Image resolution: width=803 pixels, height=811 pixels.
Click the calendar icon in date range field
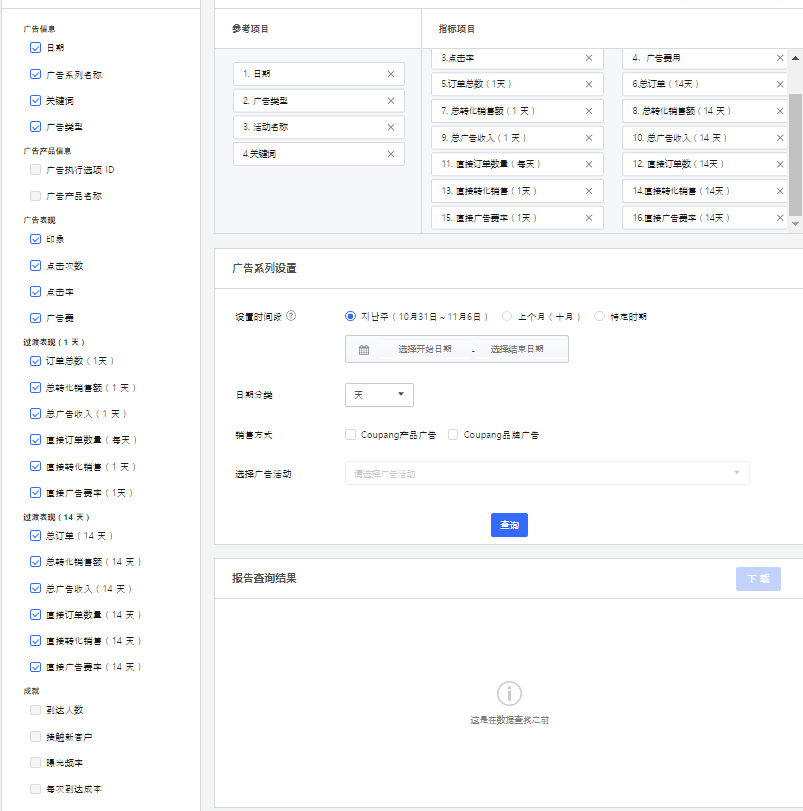[364, 350]
